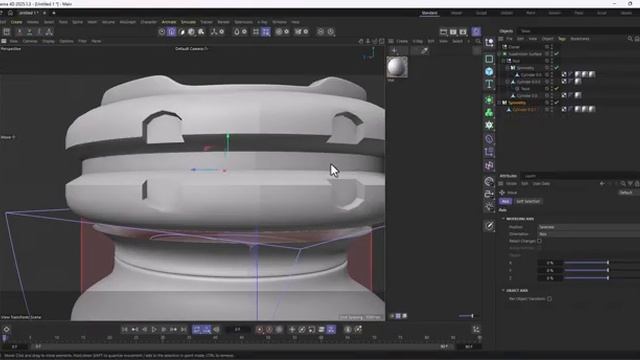The image size is (640, 360).
Task: Switch to the Objects manager tab
Action: tap(506, 31)
